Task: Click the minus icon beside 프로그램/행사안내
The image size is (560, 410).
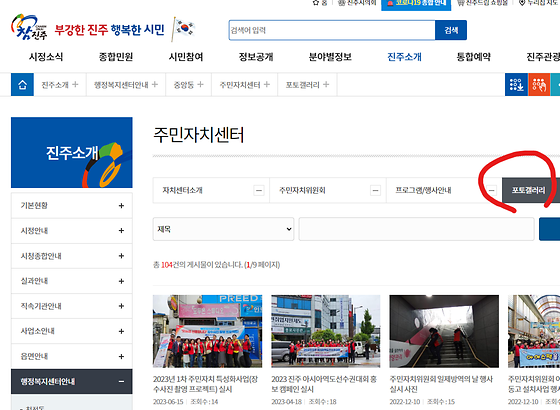Action: point(492,190)
